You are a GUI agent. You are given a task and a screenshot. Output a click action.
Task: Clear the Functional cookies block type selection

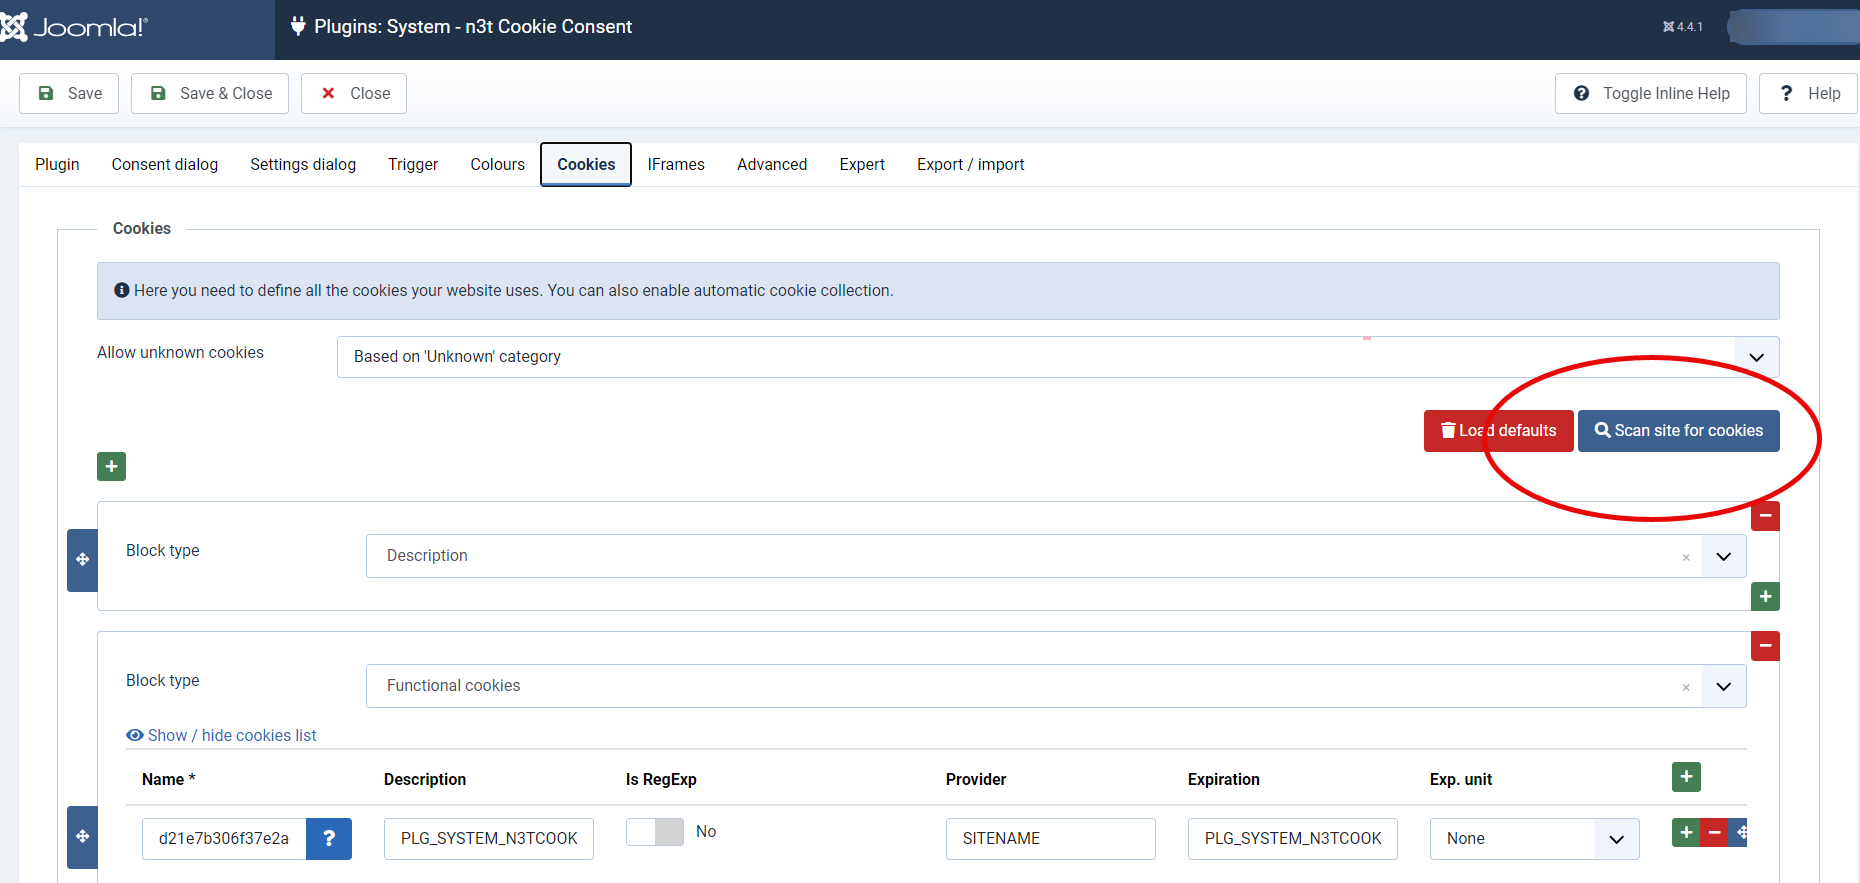click(x=1686, y=687)
